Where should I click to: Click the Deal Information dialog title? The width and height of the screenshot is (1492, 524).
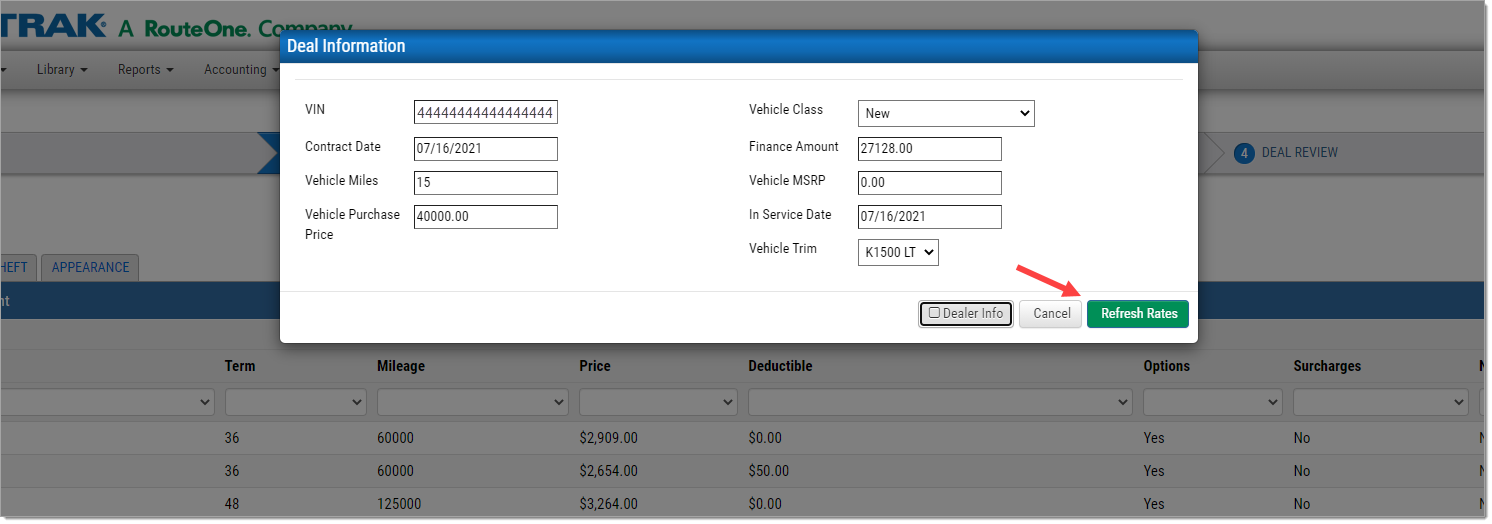pos(346,46)
